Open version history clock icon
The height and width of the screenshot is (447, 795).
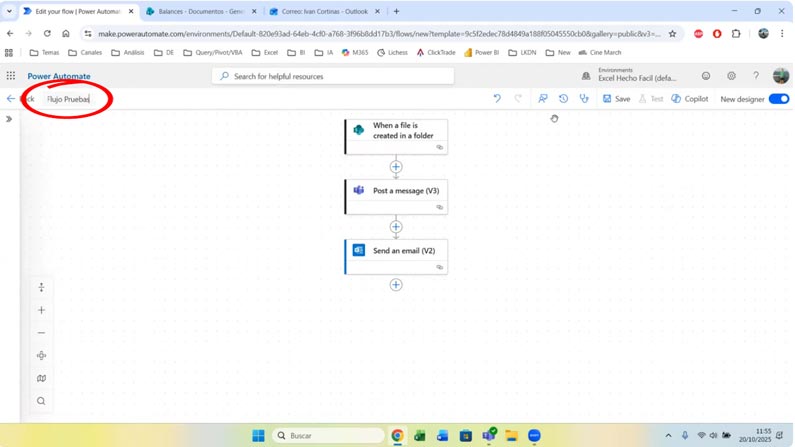point(563,99)
